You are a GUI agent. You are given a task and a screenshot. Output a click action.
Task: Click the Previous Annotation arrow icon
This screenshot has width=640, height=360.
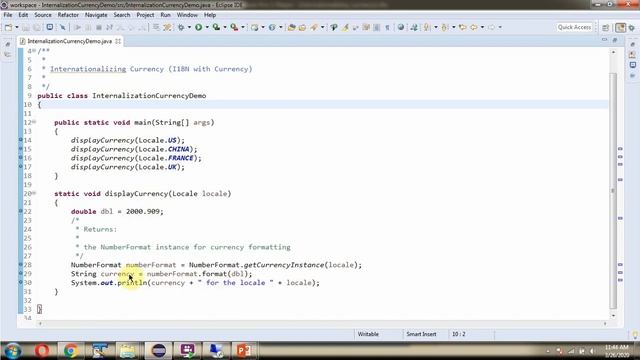pyautogui.click(x=444, y=27)
